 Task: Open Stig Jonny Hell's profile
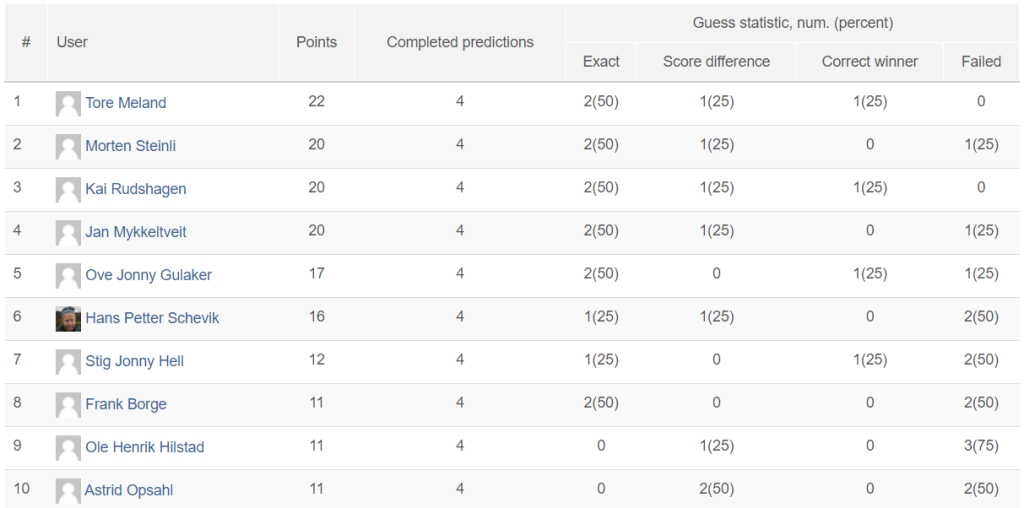pos(135,361)
